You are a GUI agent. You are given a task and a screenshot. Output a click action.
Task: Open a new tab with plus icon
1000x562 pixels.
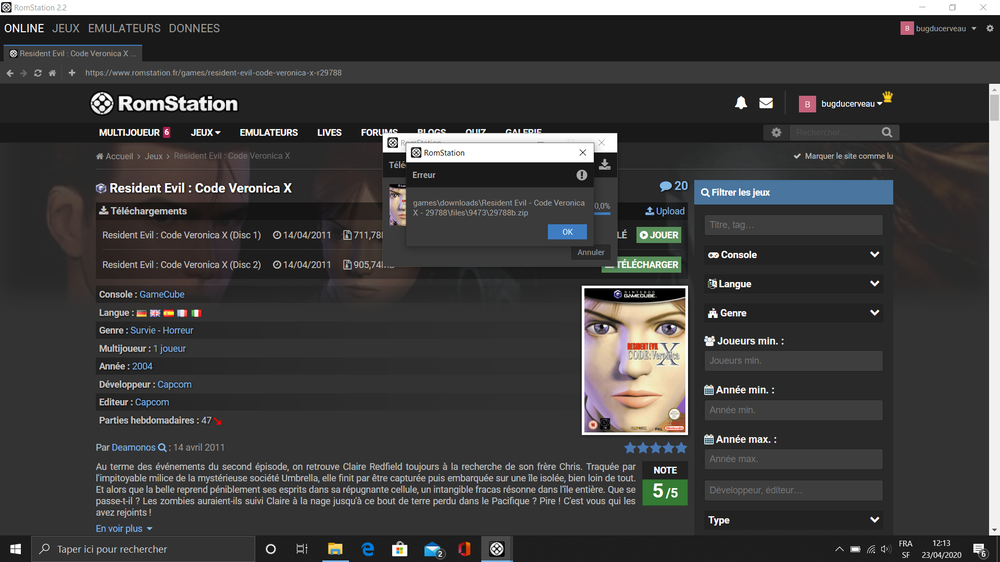pos(71,73)
